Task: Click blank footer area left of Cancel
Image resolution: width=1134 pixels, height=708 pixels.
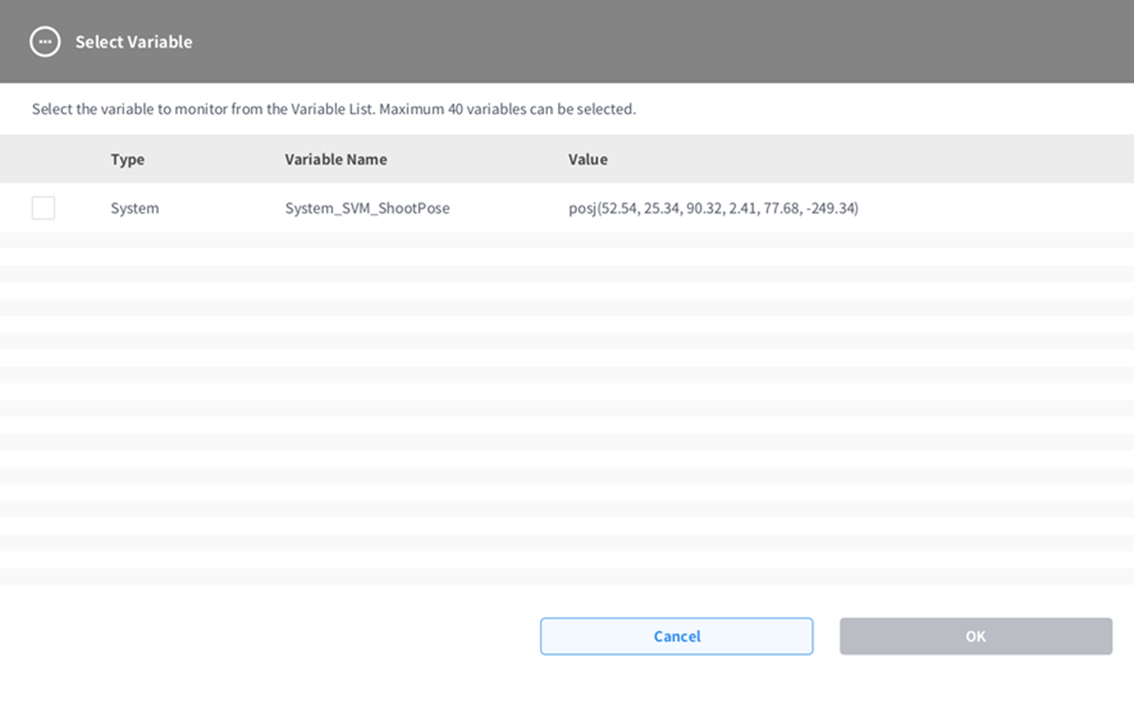Action: pos(270,636)
